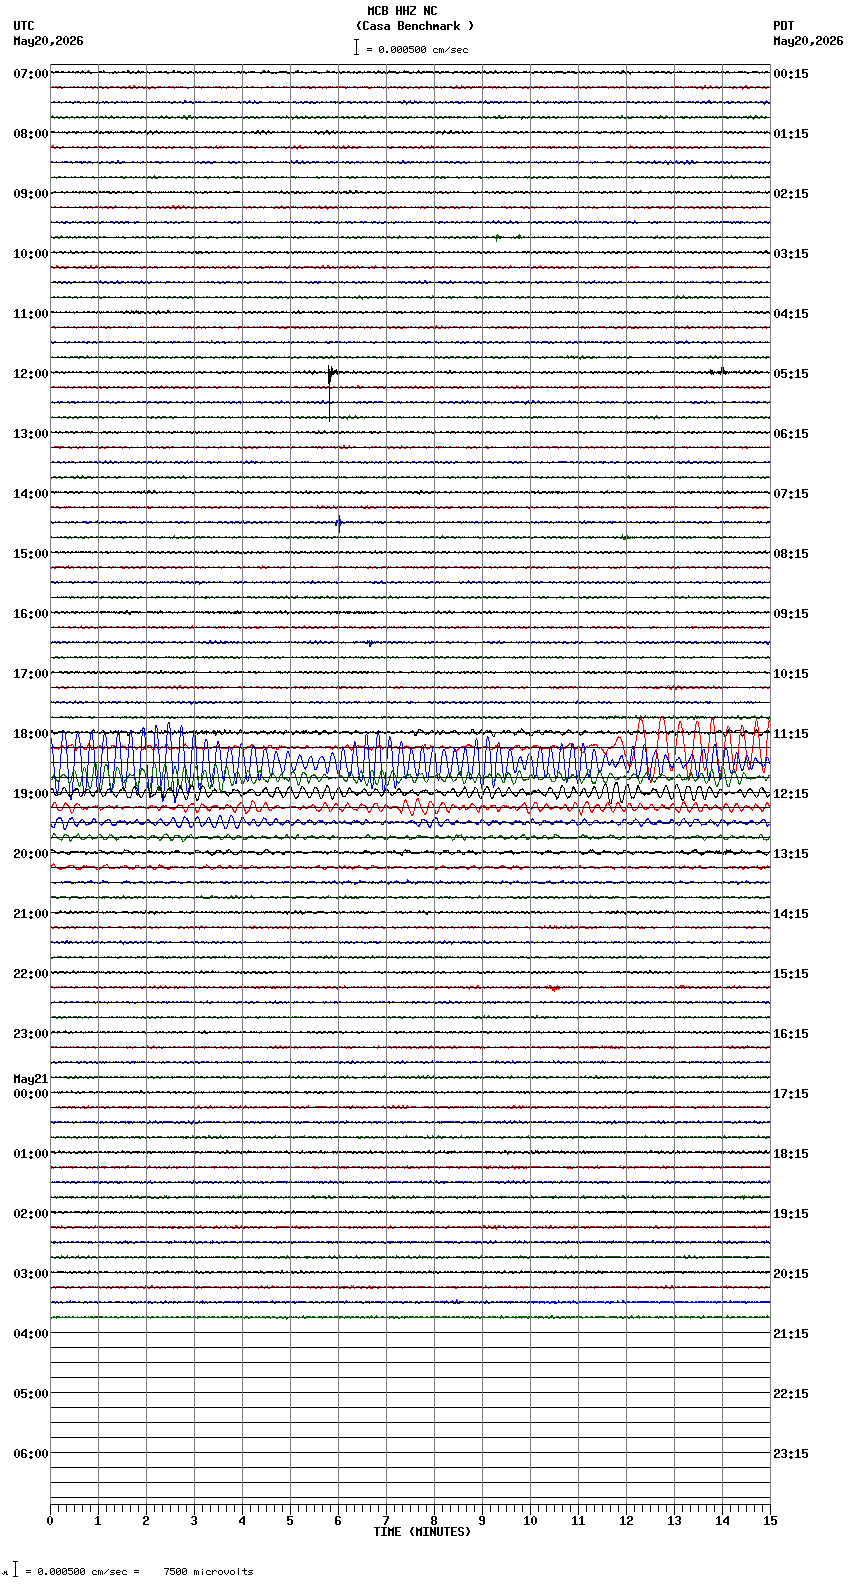Click the 03:00 UTC time label

click(x=31, y=1274)
